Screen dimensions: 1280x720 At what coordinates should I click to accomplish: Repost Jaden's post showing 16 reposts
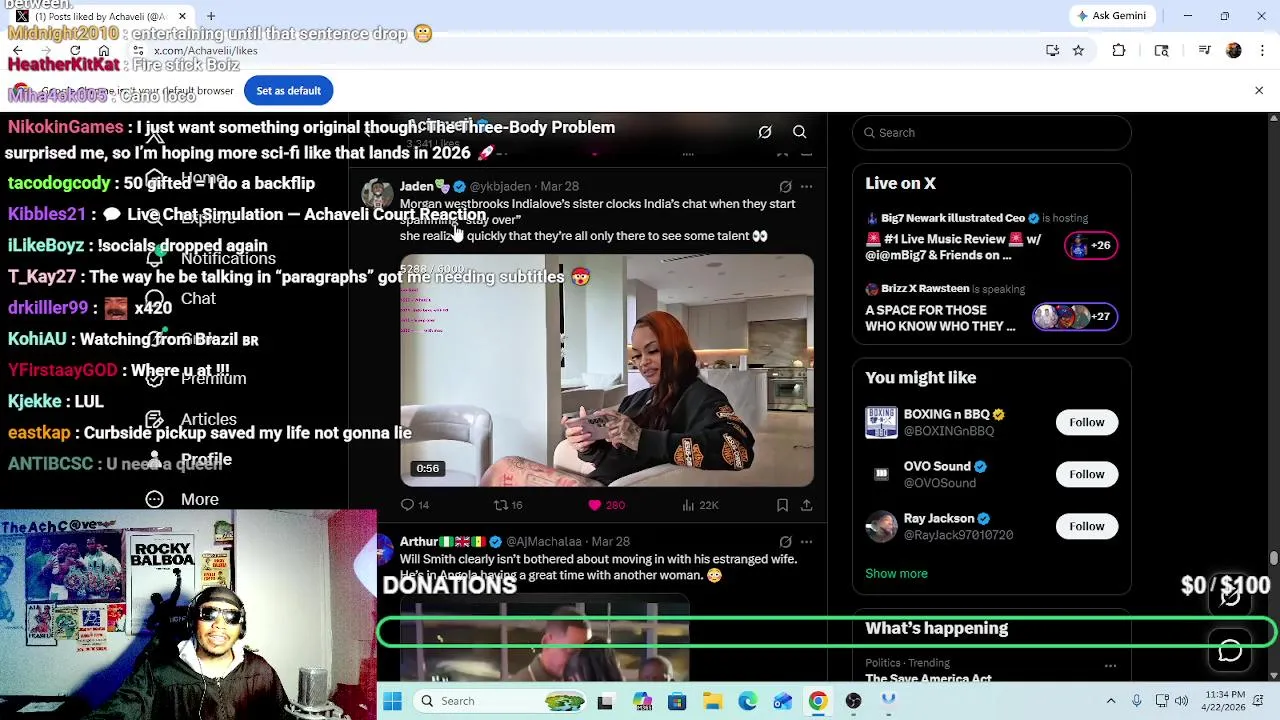coord(508,505)
